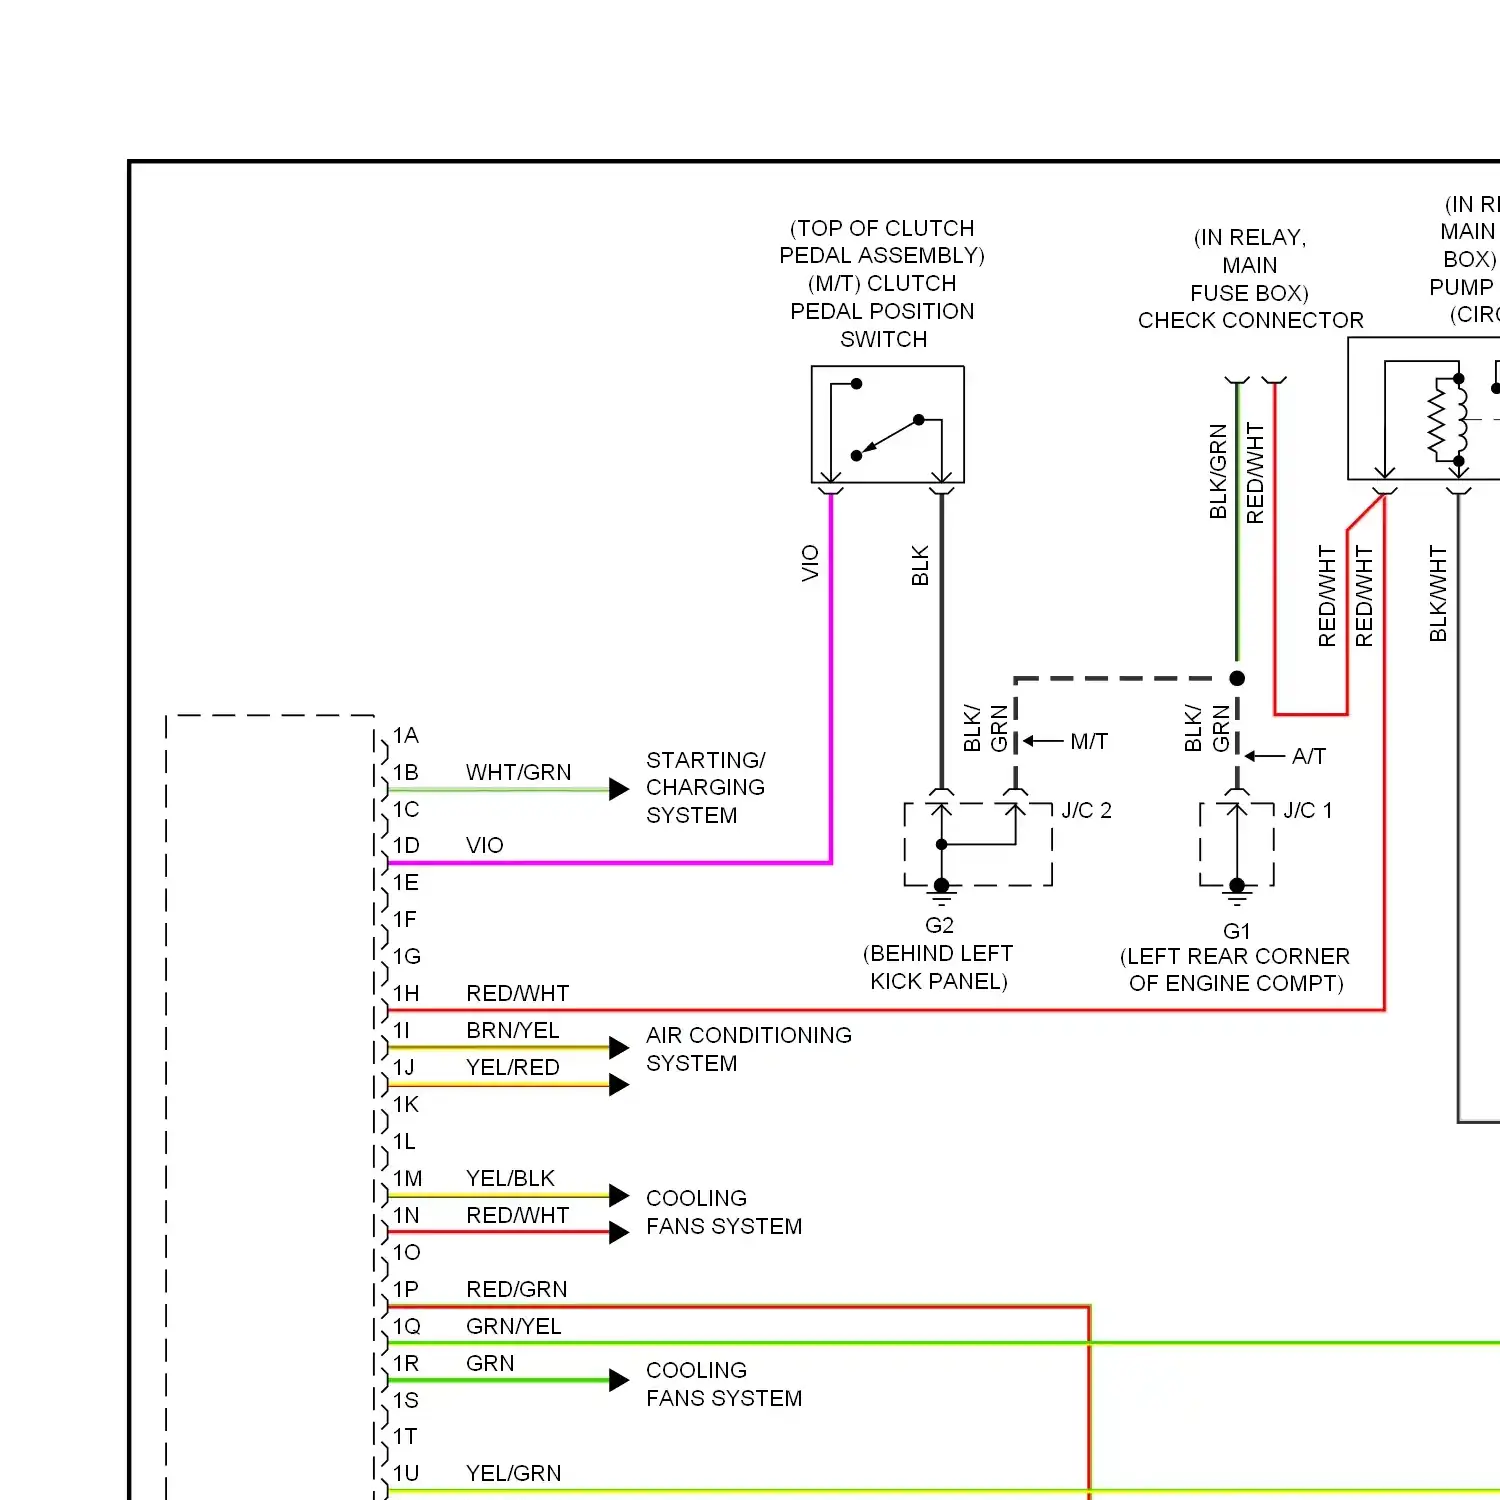This screenshot has width=1500, height=1500.
Task: Select terminal label 1P
Action: pyautogui.click(x=405, y=1289)
